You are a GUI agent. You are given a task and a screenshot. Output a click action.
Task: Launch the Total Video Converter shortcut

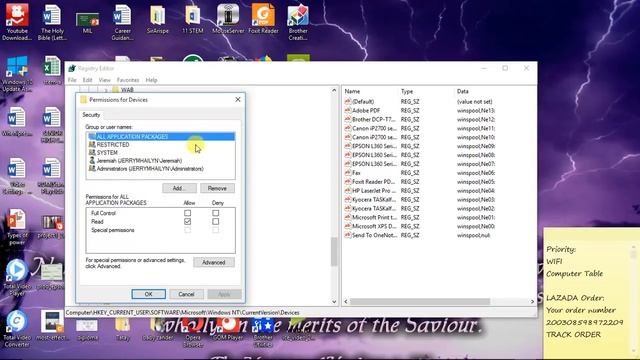tap(17, 329)
